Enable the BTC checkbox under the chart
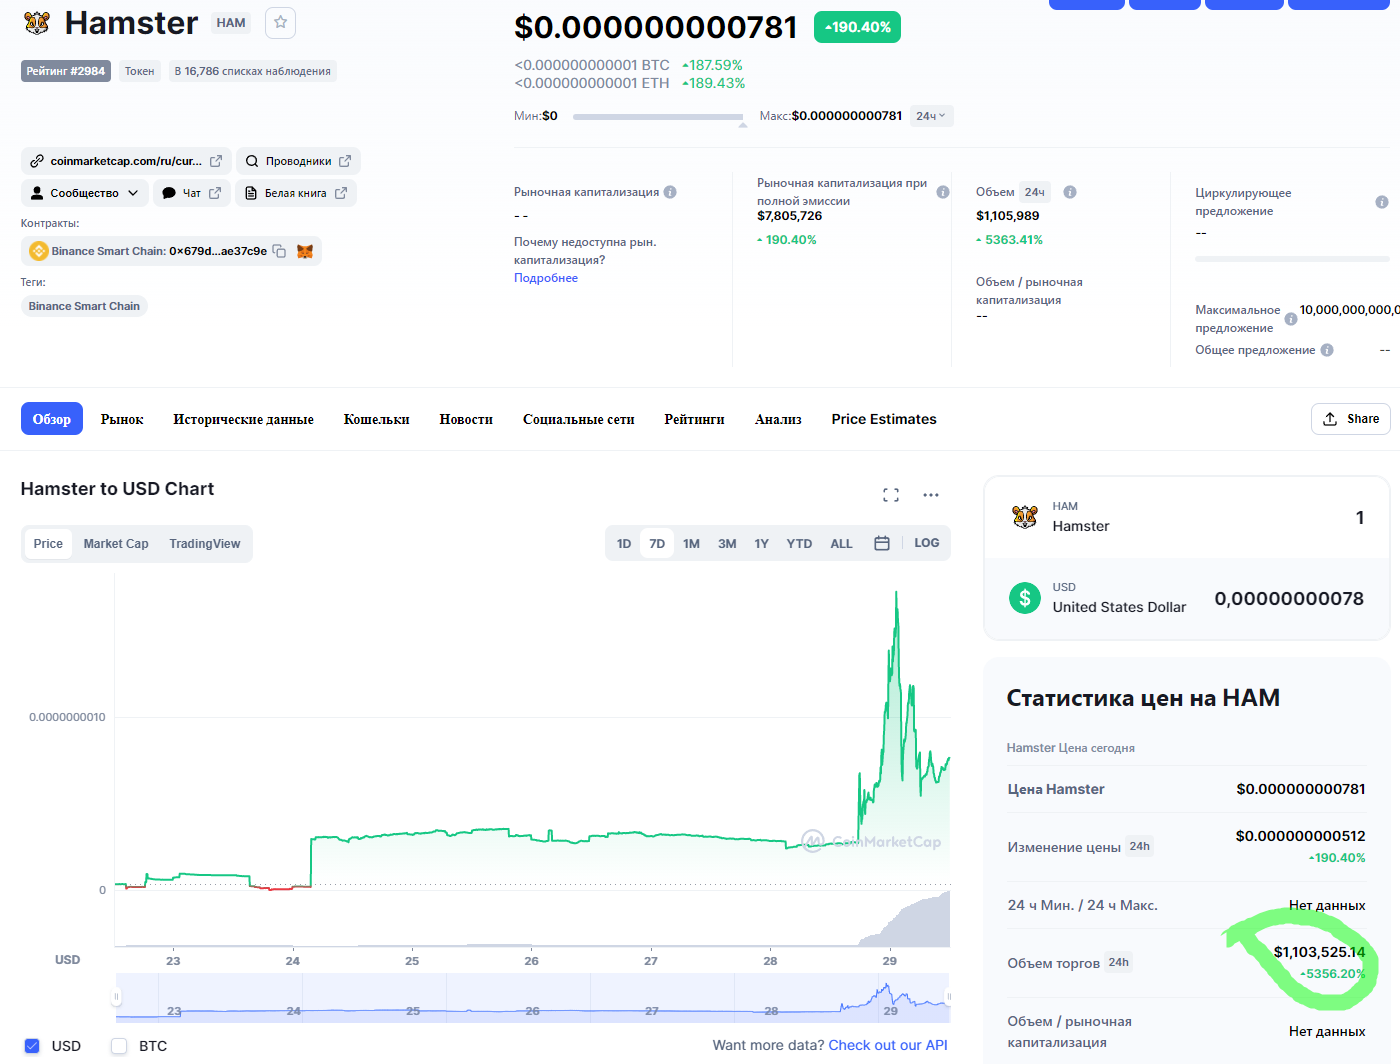 pyautogui.click(x=119, y=1046)
